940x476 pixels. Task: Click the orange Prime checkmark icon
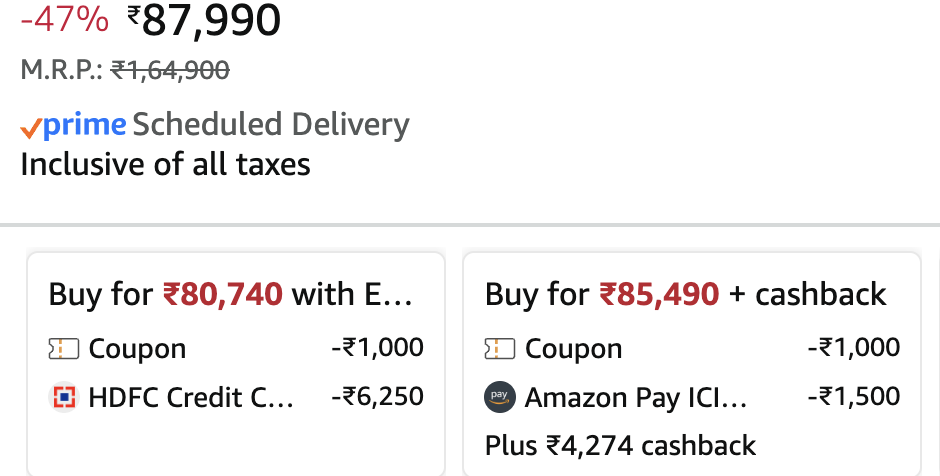[31, 127]
